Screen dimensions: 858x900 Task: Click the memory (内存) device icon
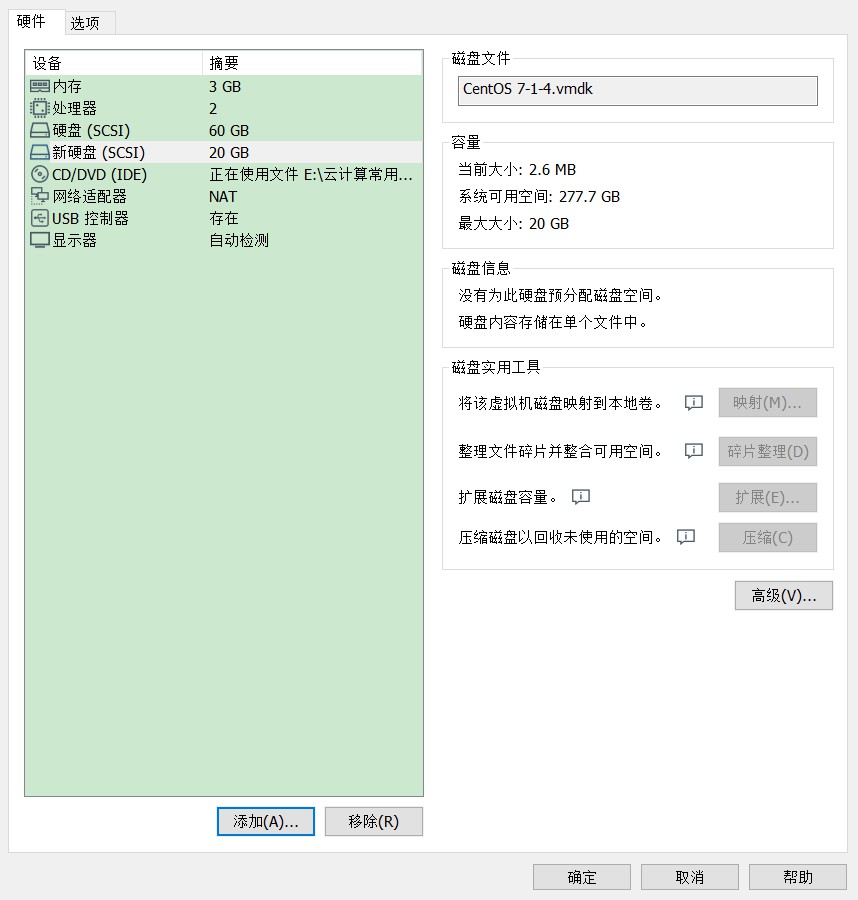40,87
